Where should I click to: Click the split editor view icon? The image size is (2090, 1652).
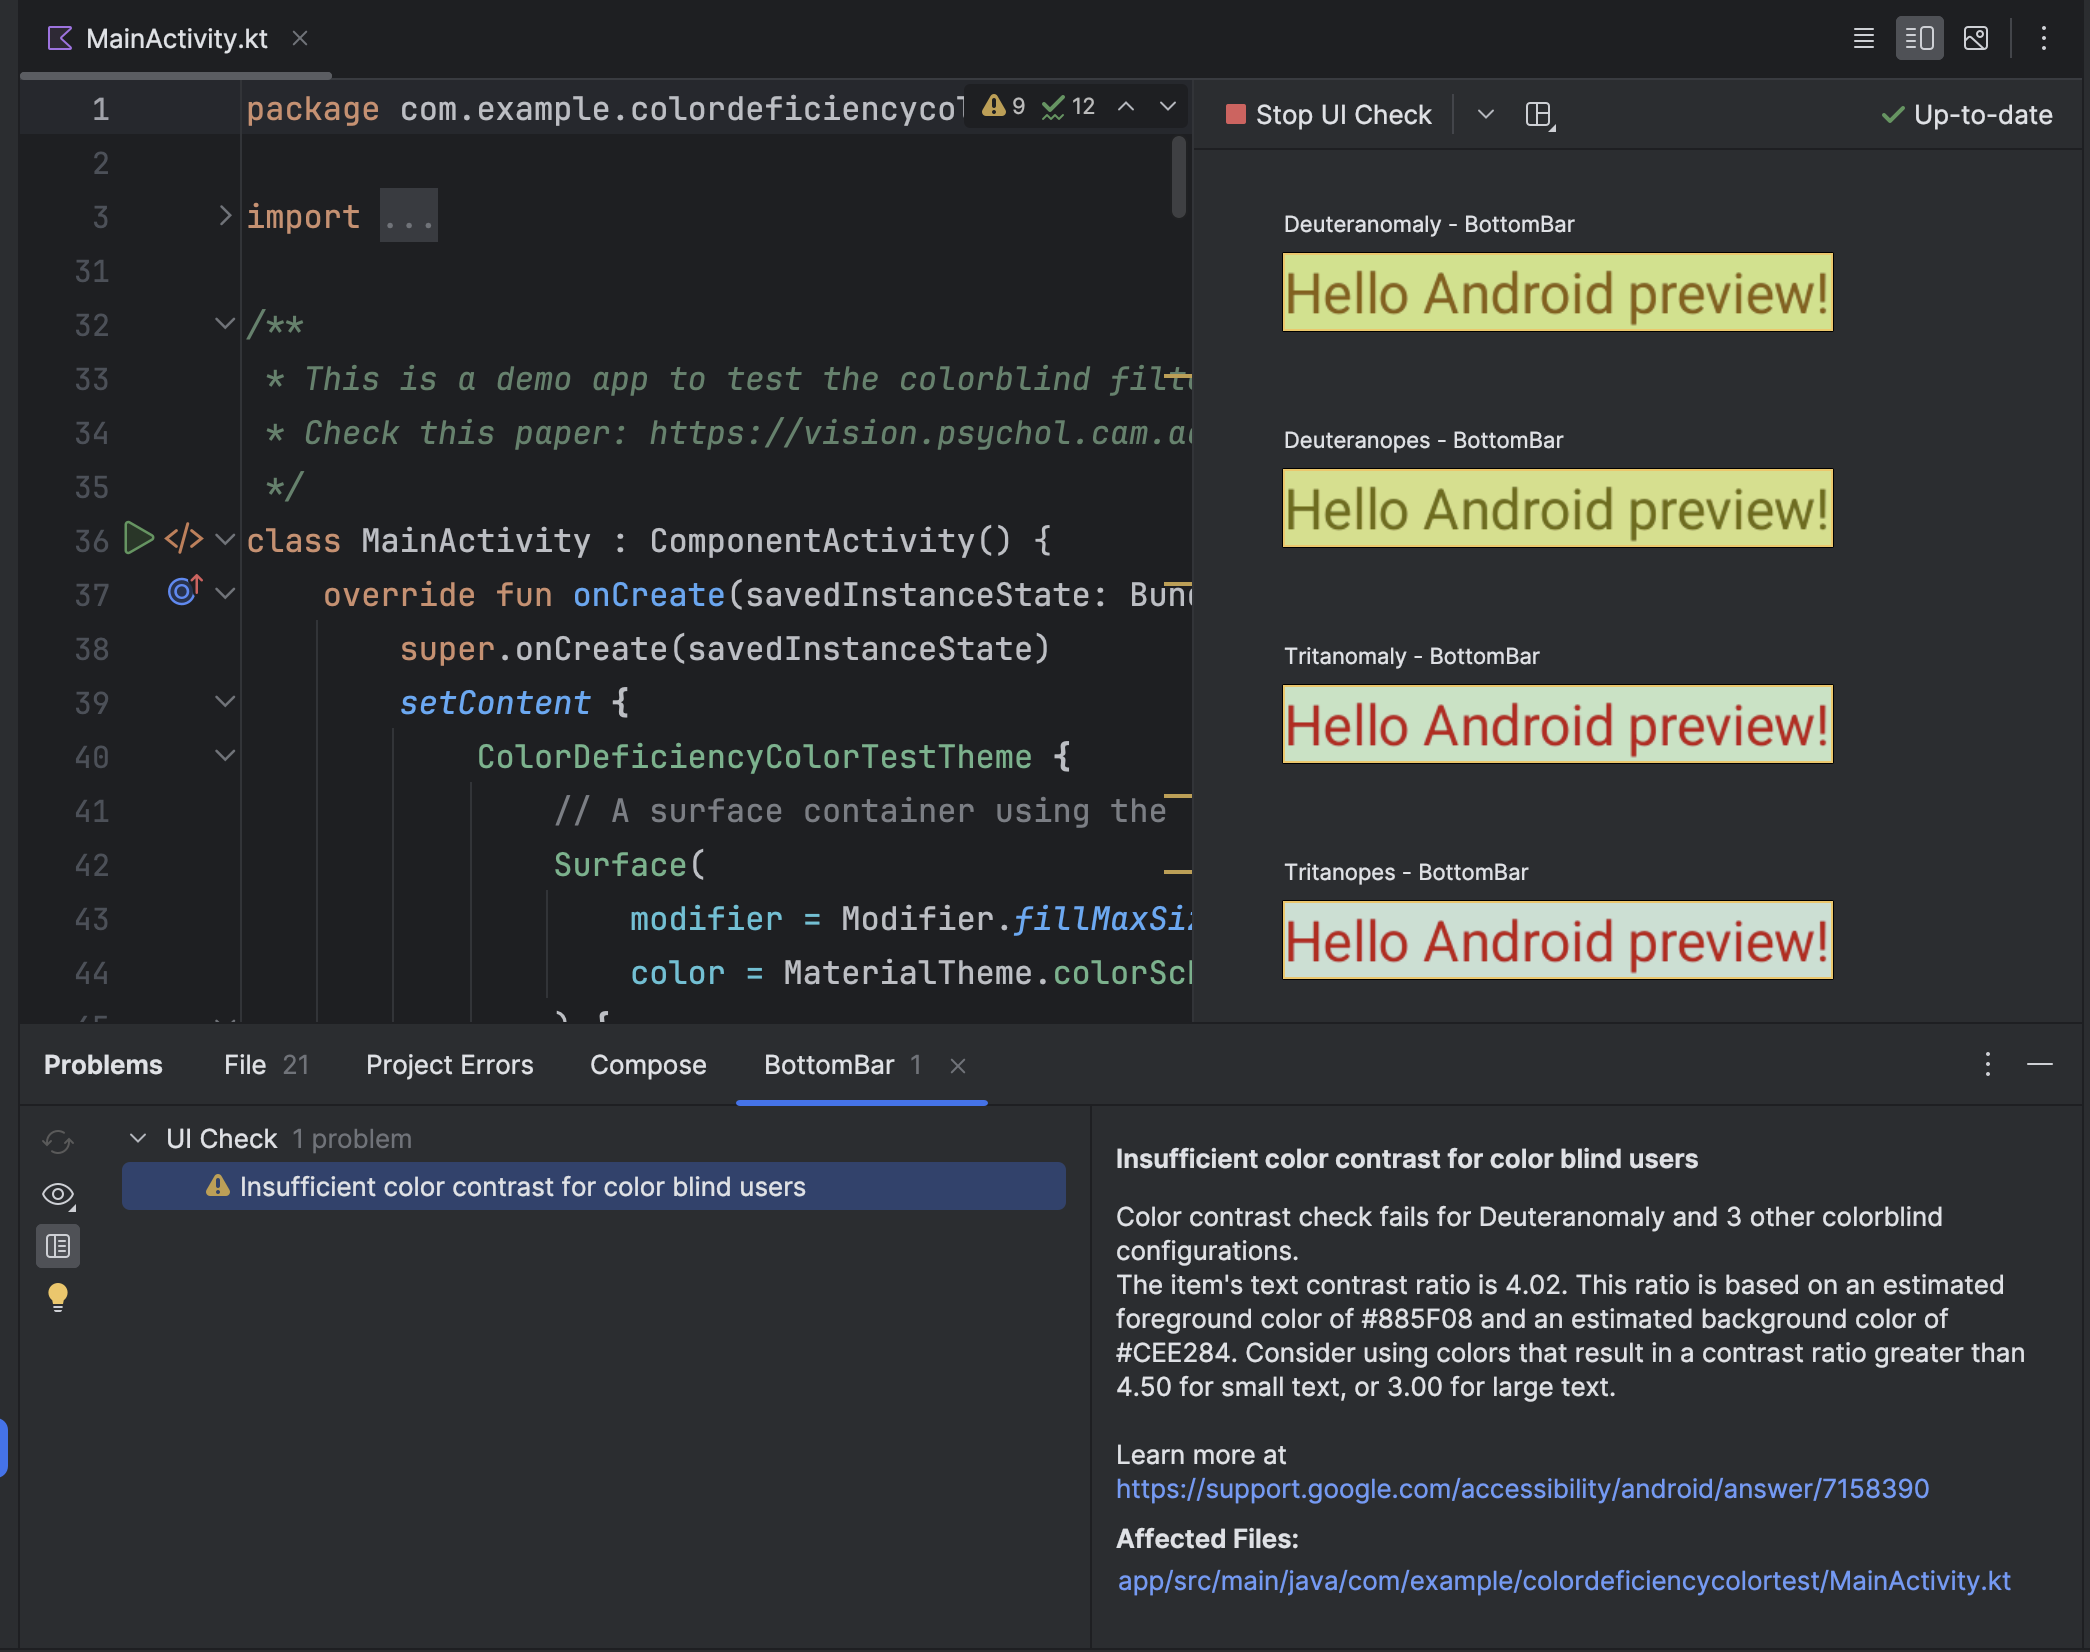coord(1919,36)
